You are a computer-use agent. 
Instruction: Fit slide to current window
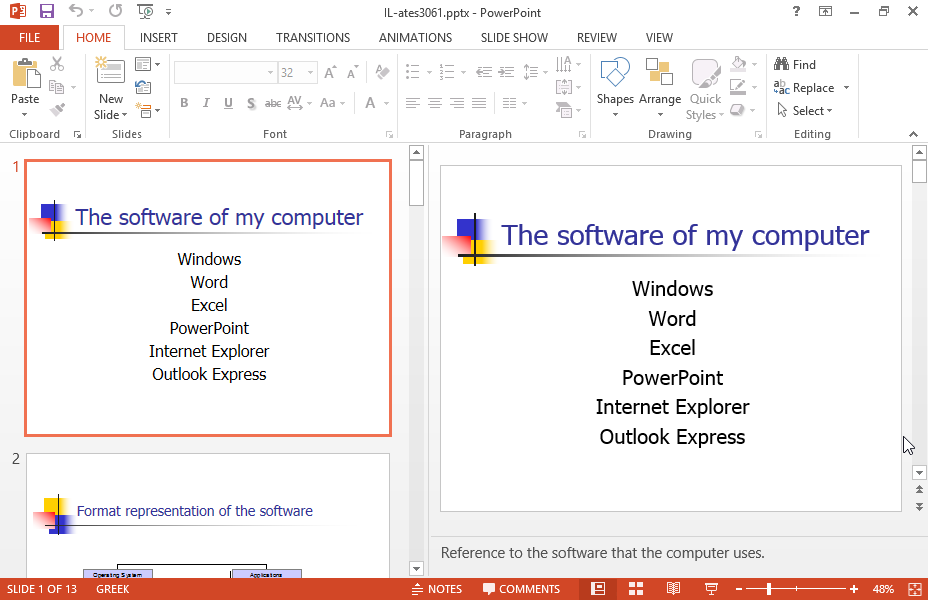click(x=915, y=589)
